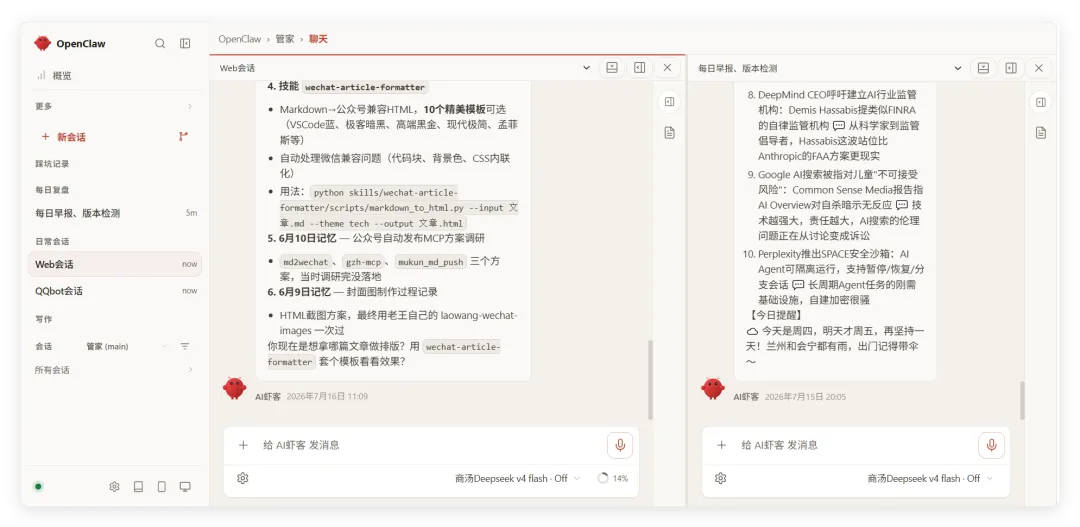This screenshot has width=1080, height=527.
Task: Click plus attach icon in 每日早报 input
Action: tap(721, 445)
